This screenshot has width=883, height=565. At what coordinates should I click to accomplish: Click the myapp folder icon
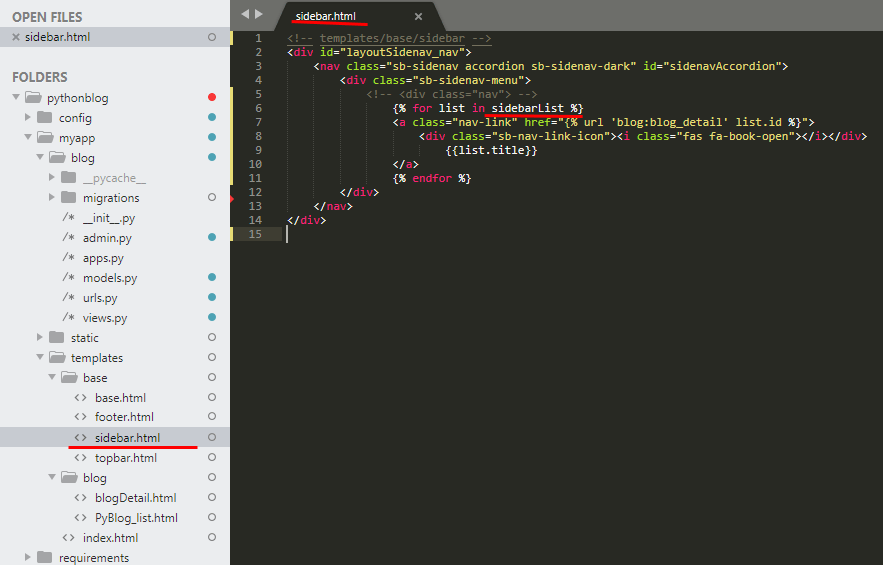coord(45,137)
